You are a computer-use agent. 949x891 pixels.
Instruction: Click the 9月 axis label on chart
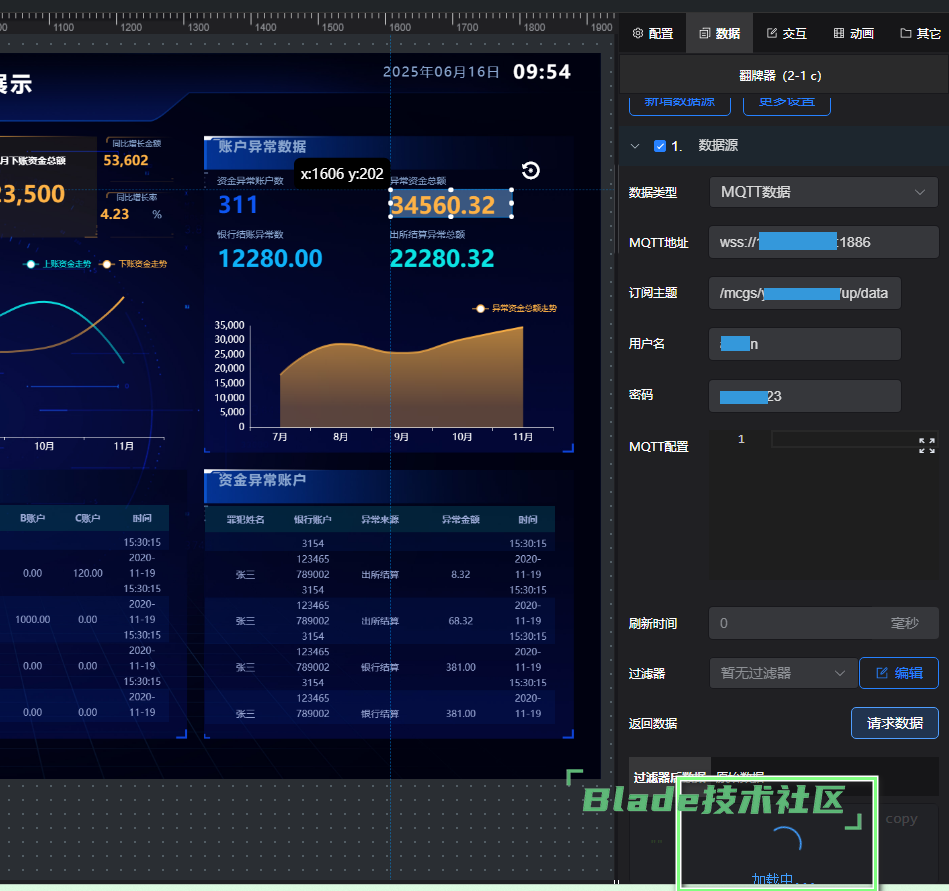click(x=401, y=437)
